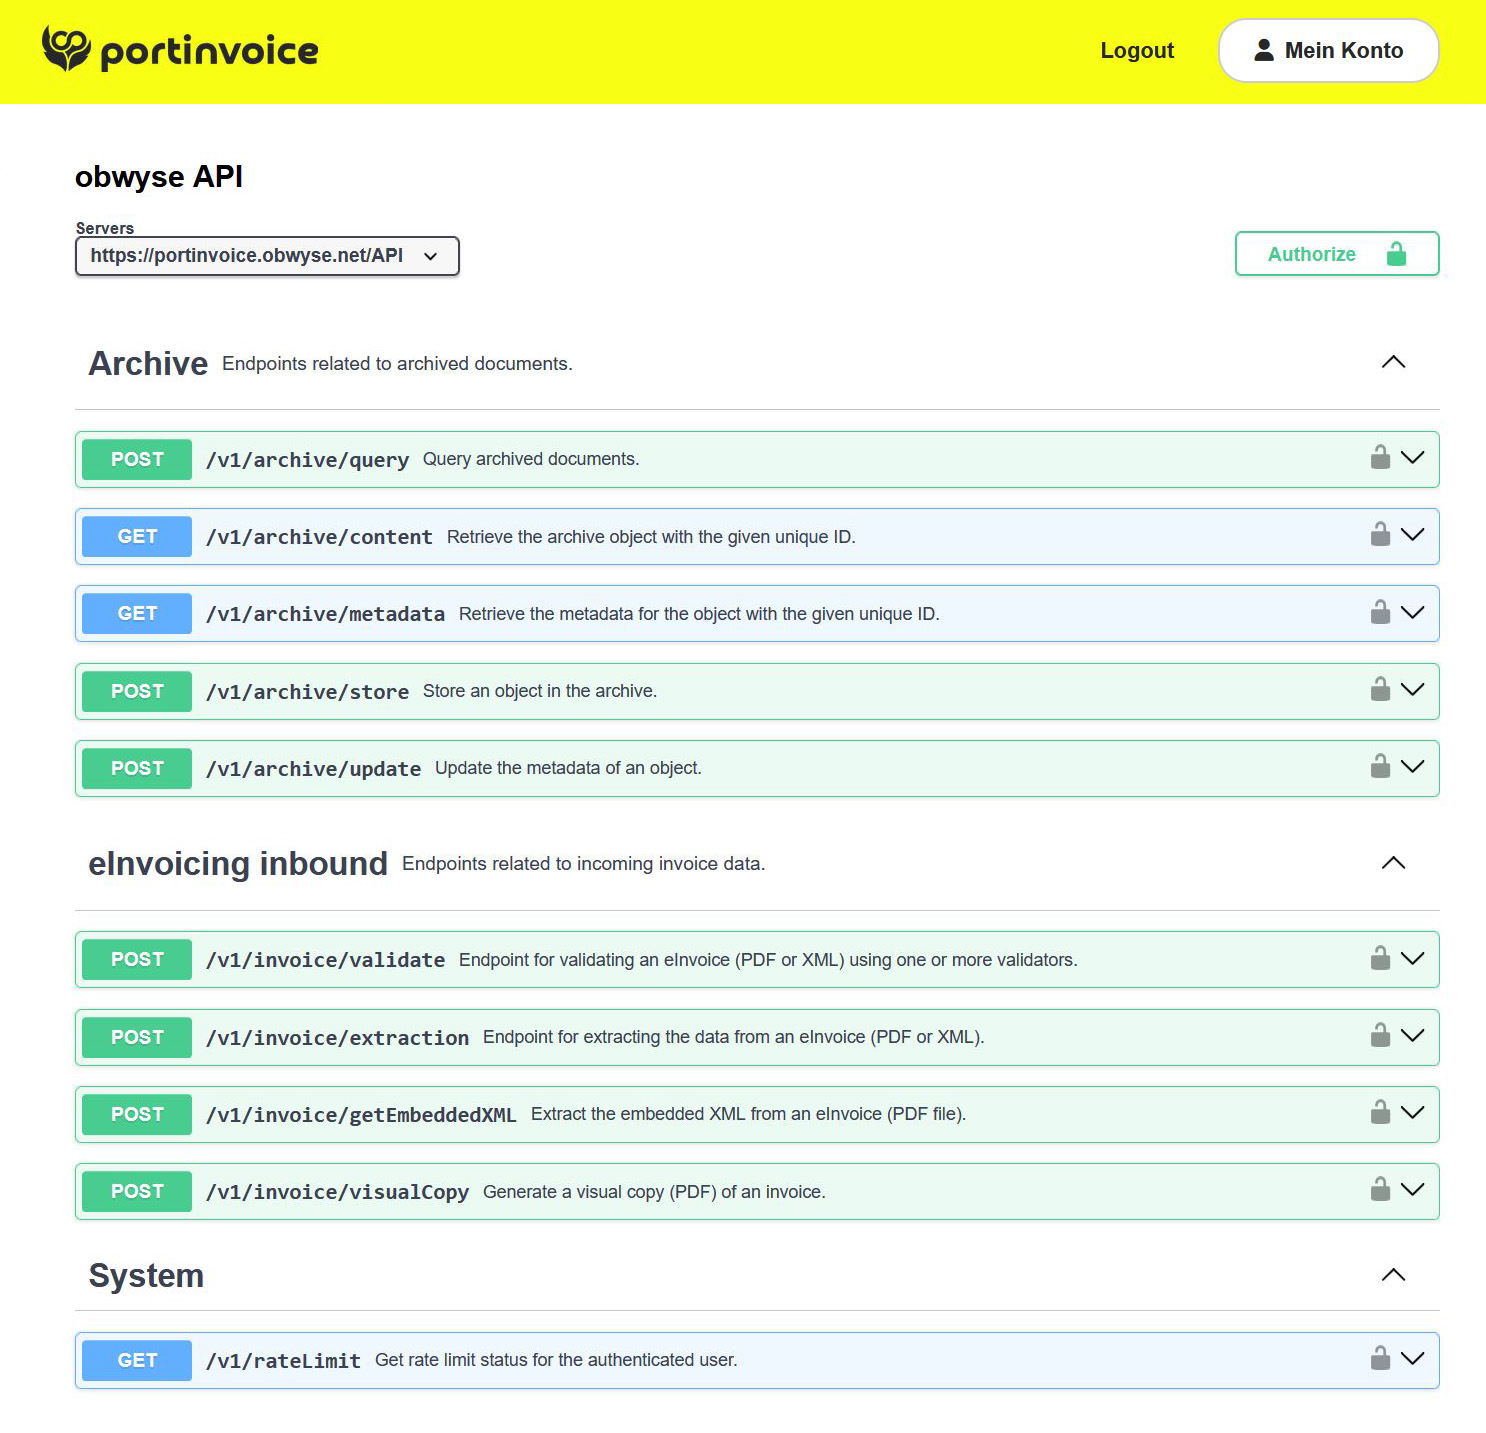
Task: Click 'Endpoints related to incoming invoice data.' text
Action: pyautogui.click(x=583, y=864)
